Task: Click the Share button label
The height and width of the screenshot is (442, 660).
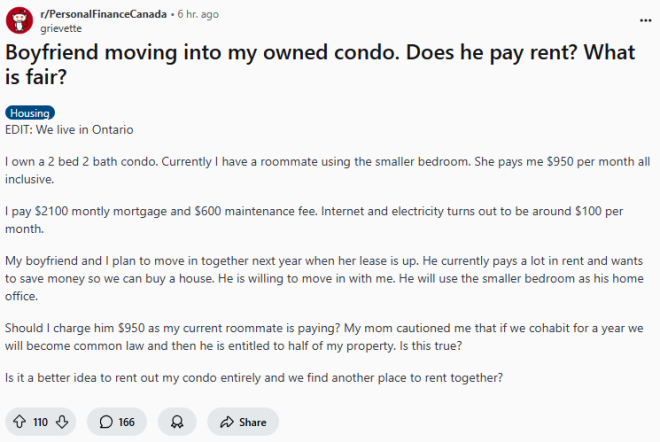Action: 253,422
